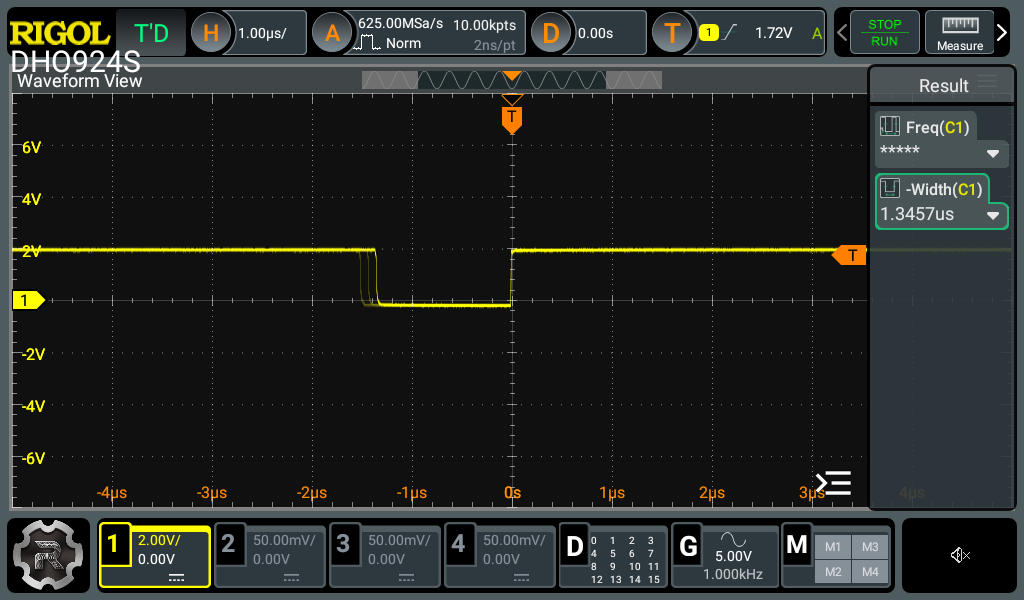Screen dimensions: 1024x600
Task: Go to next toolbar page with right arrow
Action: (1002, 32)
